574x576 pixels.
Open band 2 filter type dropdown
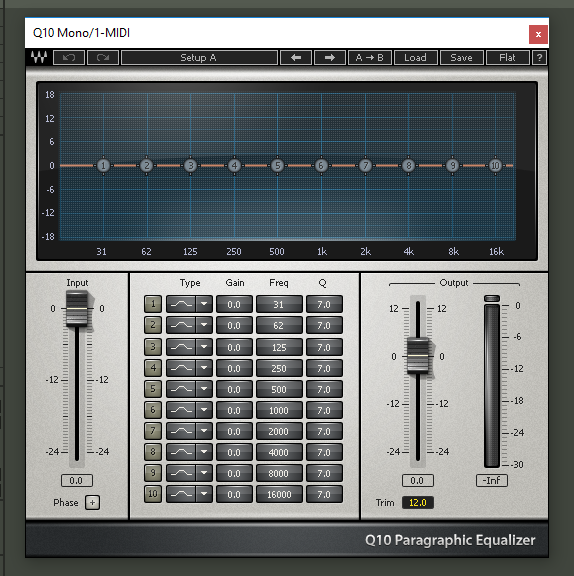pos(204,325)
